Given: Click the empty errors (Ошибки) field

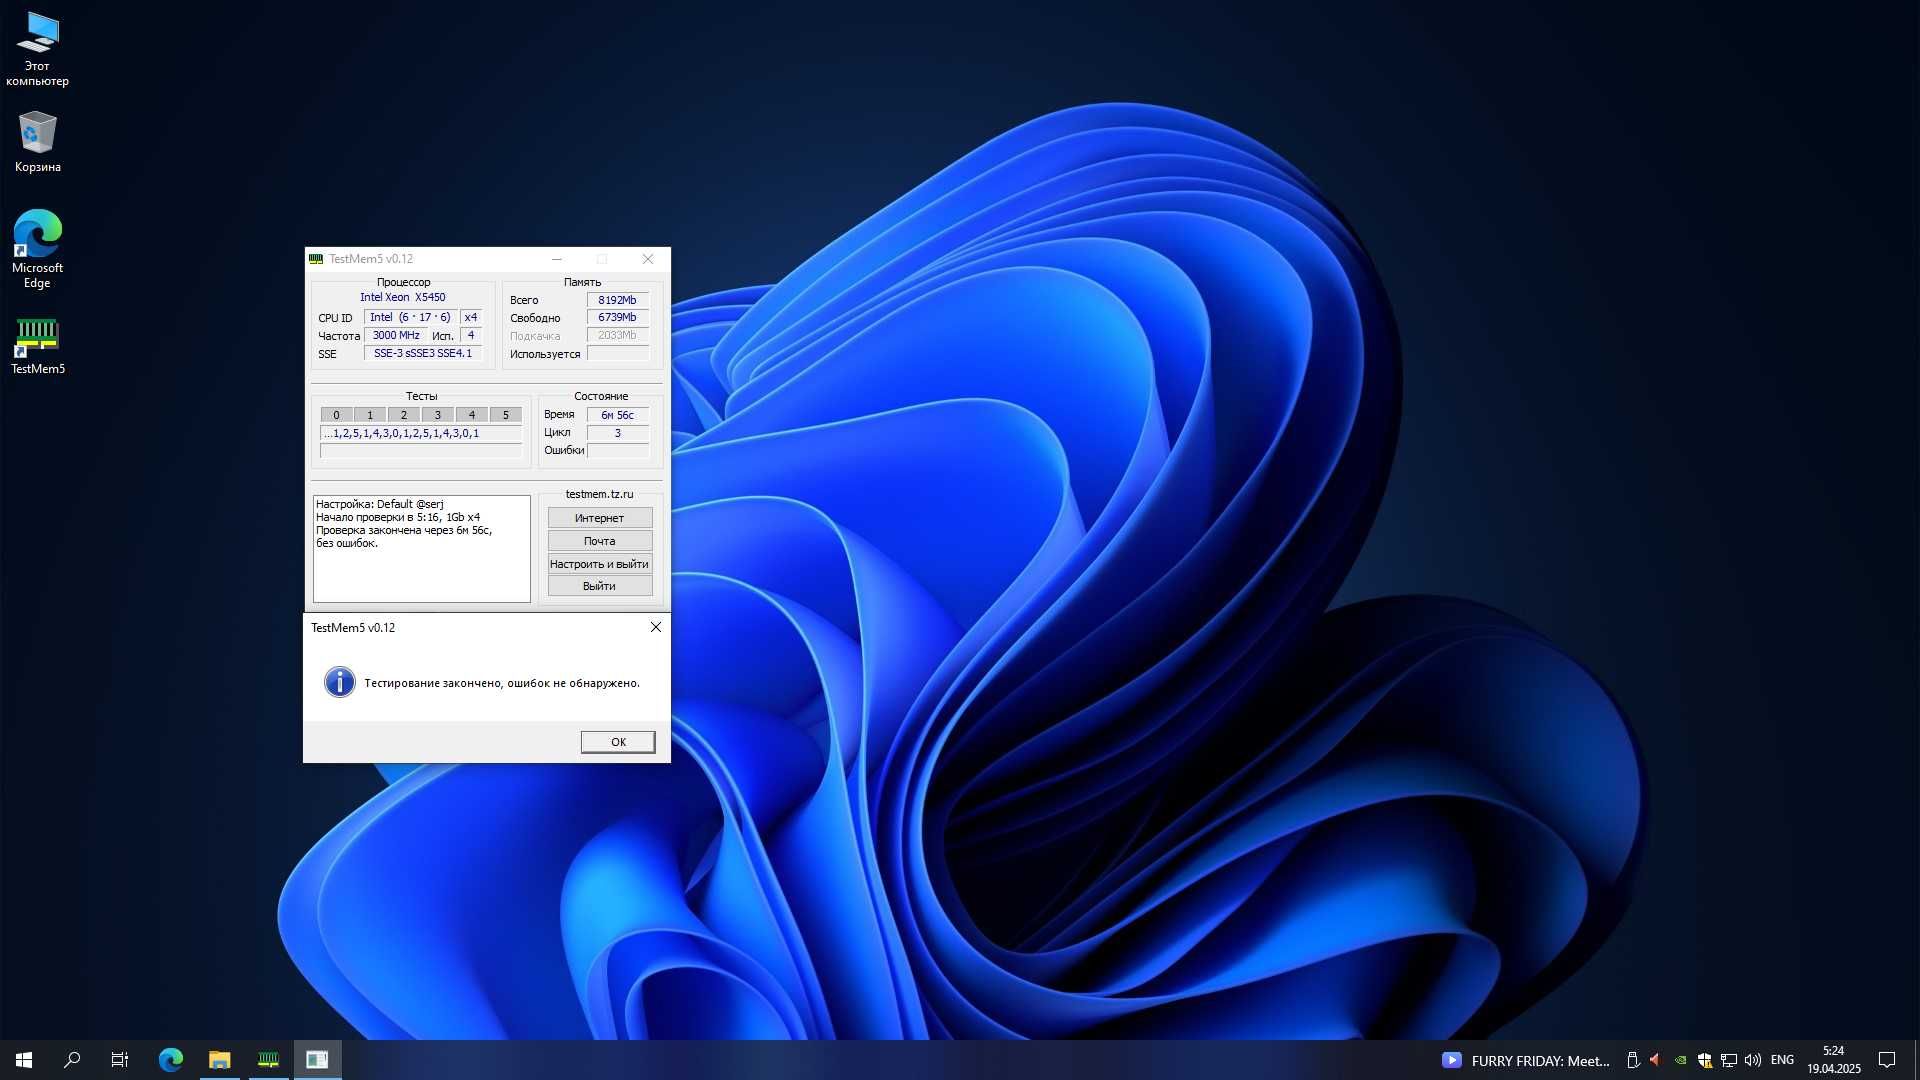Looking at the screenshot, I should click(617, 451).
